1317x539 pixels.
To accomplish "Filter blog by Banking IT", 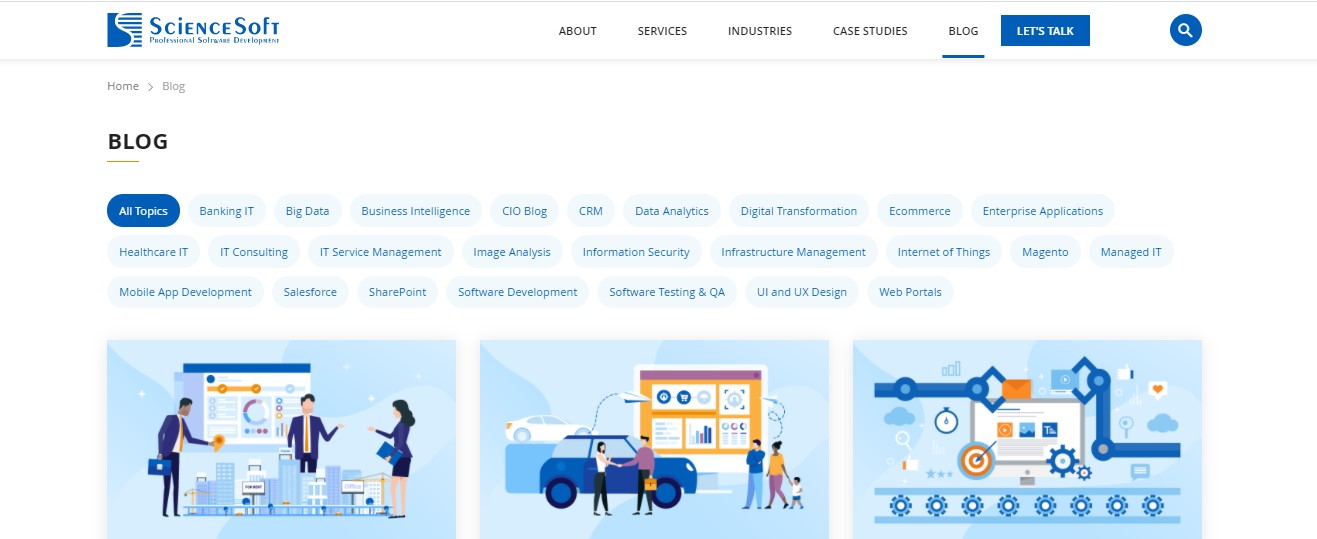I will 227,211.
